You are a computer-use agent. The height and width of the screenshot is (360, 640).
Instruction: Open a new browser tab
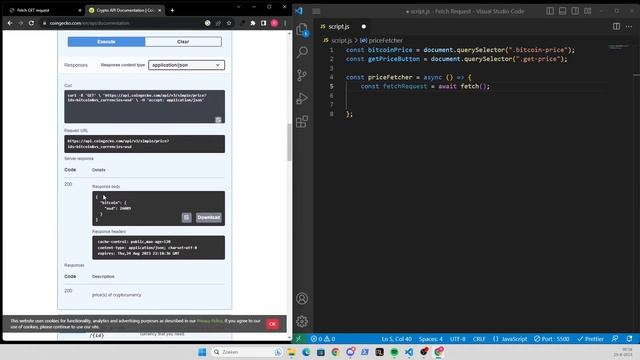point(172,10)
